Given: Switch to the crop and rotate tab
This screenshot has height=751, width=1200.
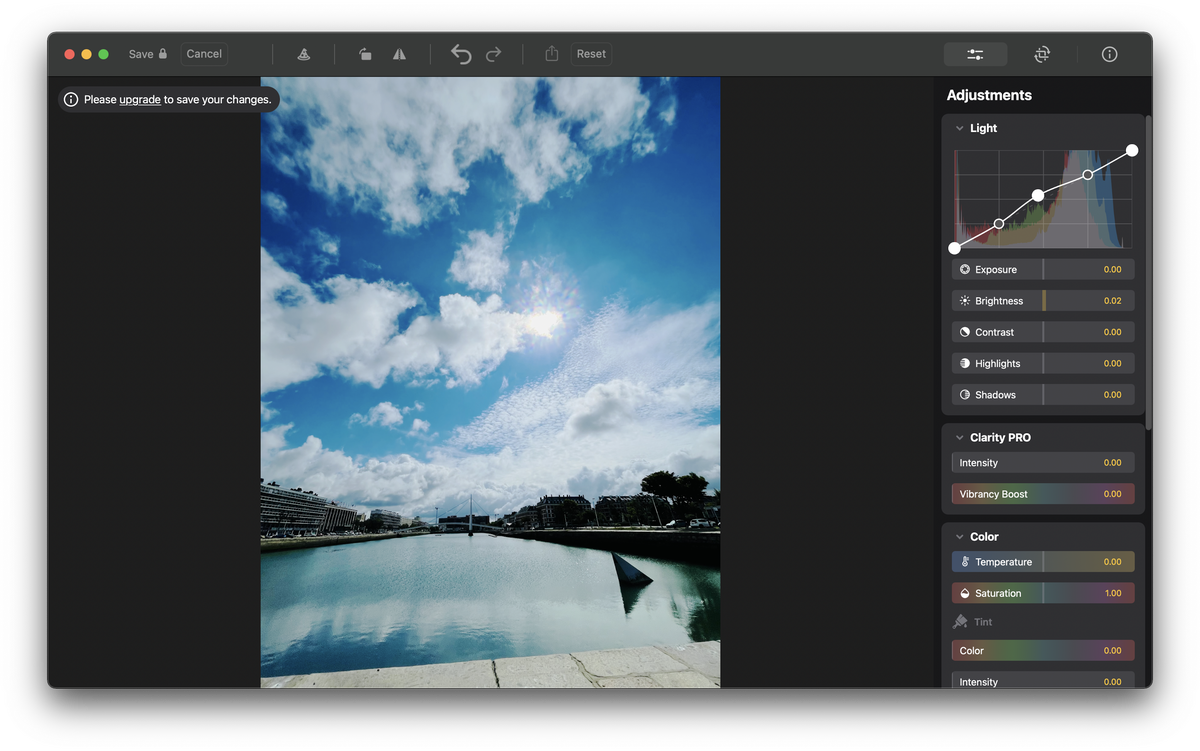Looking at the screenshot, I should (x=1042, y=54).
